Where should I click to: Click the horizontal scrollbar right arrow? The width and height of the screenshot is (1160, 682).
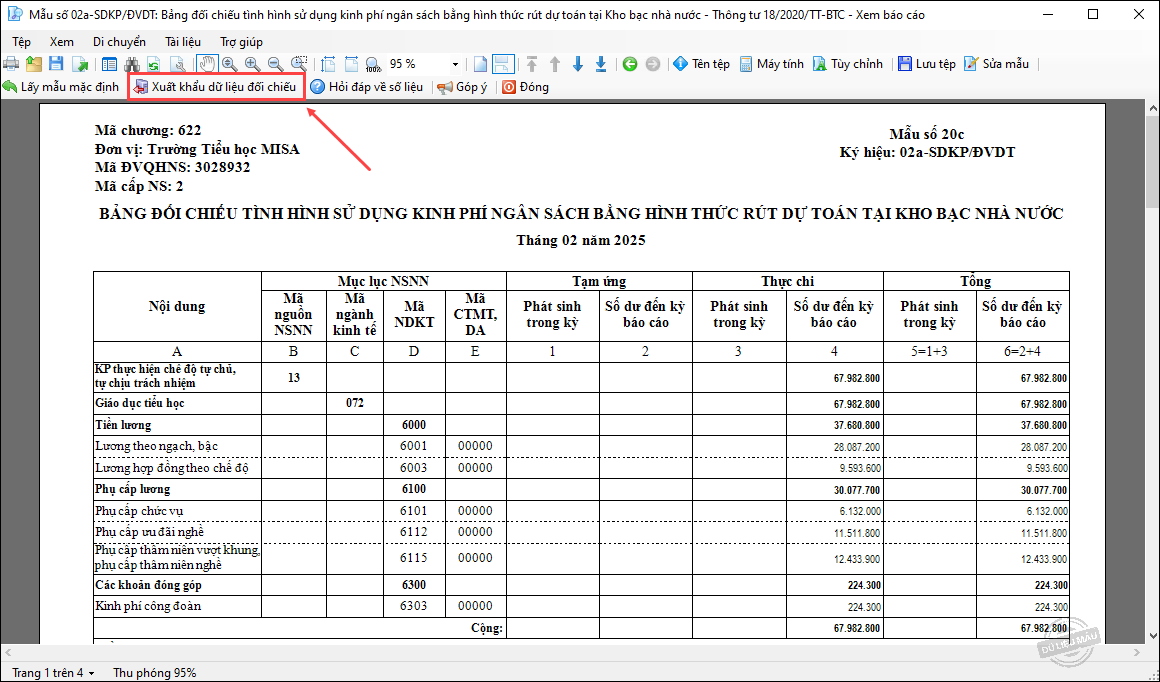(1139, 652)
